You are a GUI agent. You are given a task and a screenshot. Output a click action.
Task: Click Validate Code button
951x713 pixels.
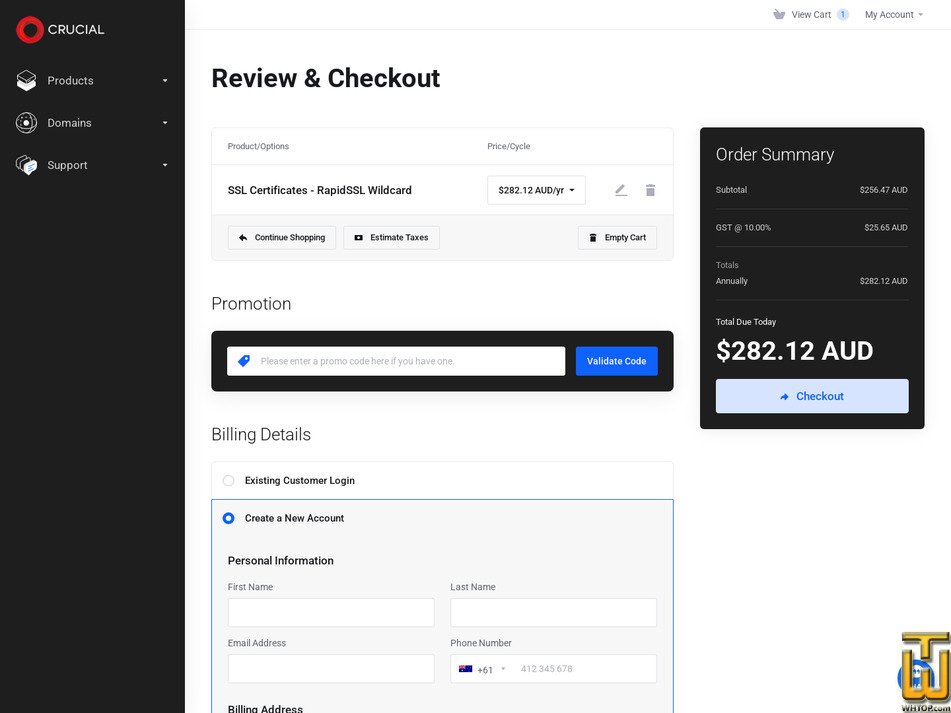(616, 361)
